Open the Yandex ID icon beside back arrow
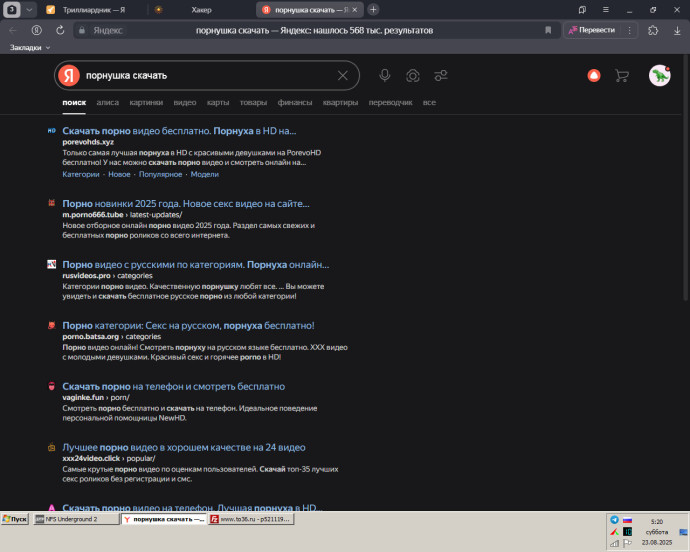Viewport: 690px width, 552px height. click(37, 30)
